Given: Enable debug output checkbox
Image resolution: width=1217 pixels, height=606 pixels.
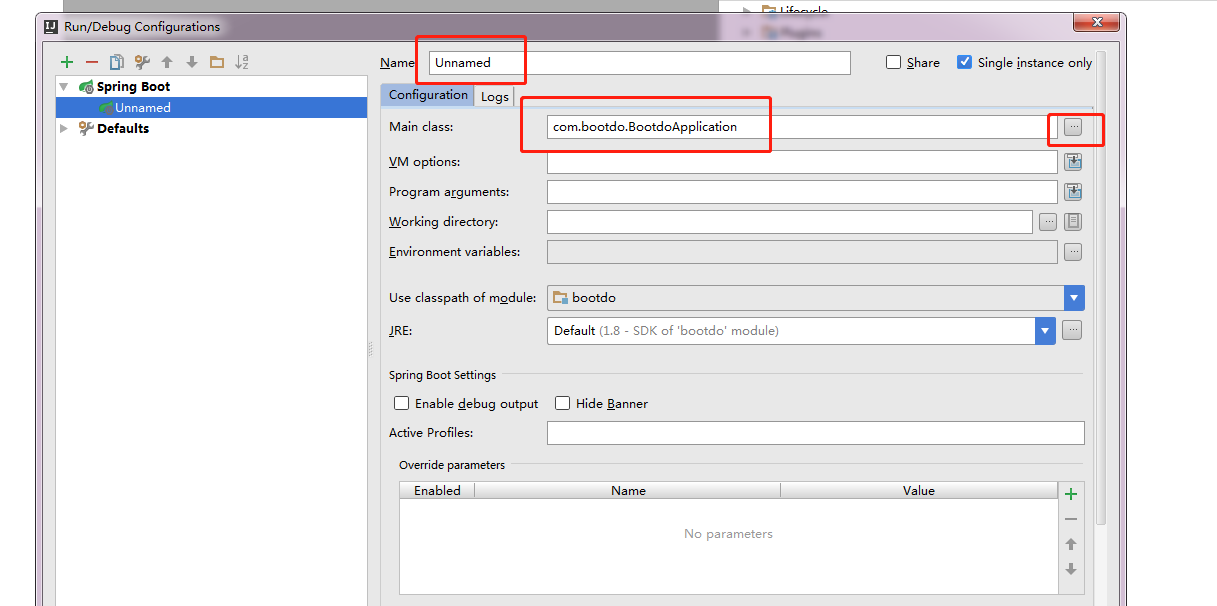Looking at the screenshot, I should (x=402, y=403).
